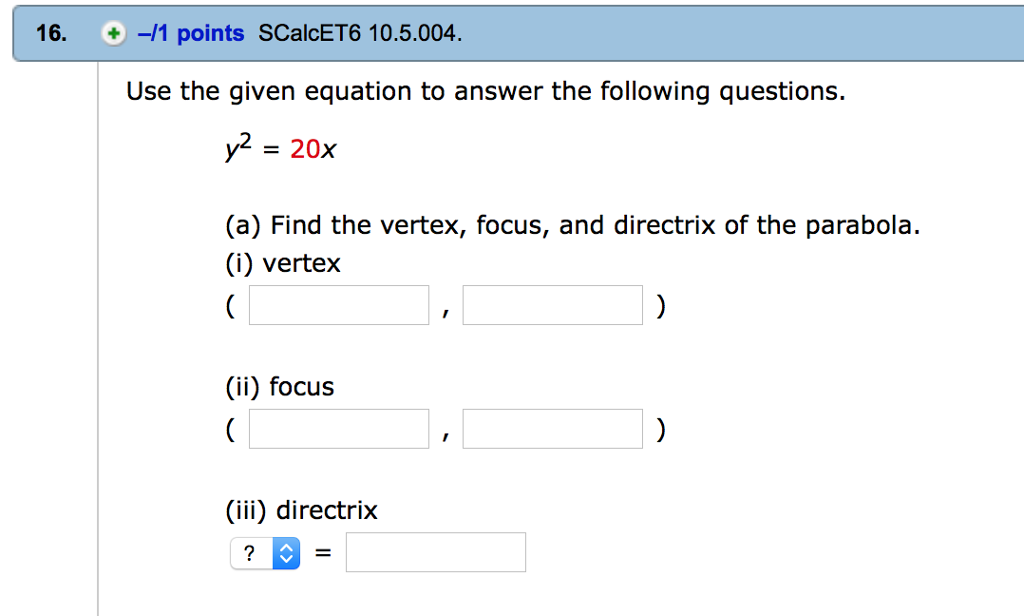Click the equals sign beside the dropdown
This screenshot has height=616, width=1024.
pyautogui.click(x=321, y=552)
